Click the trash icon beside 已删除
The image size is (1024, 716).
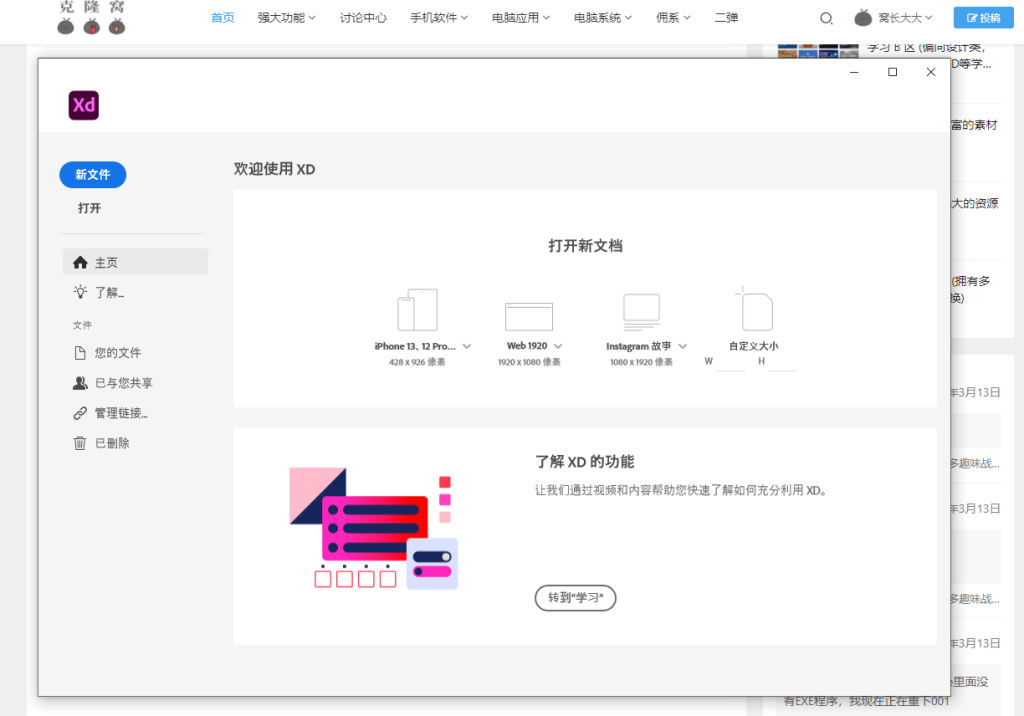[80, 443]
